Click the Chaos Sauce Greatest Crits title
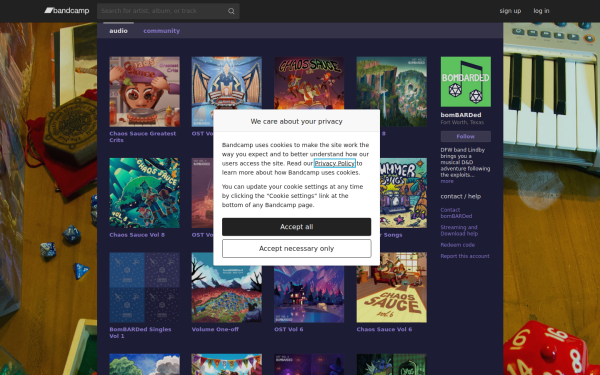Image resolution: width=600 pixels, height=375 pixels. click(x=142, y=137)
